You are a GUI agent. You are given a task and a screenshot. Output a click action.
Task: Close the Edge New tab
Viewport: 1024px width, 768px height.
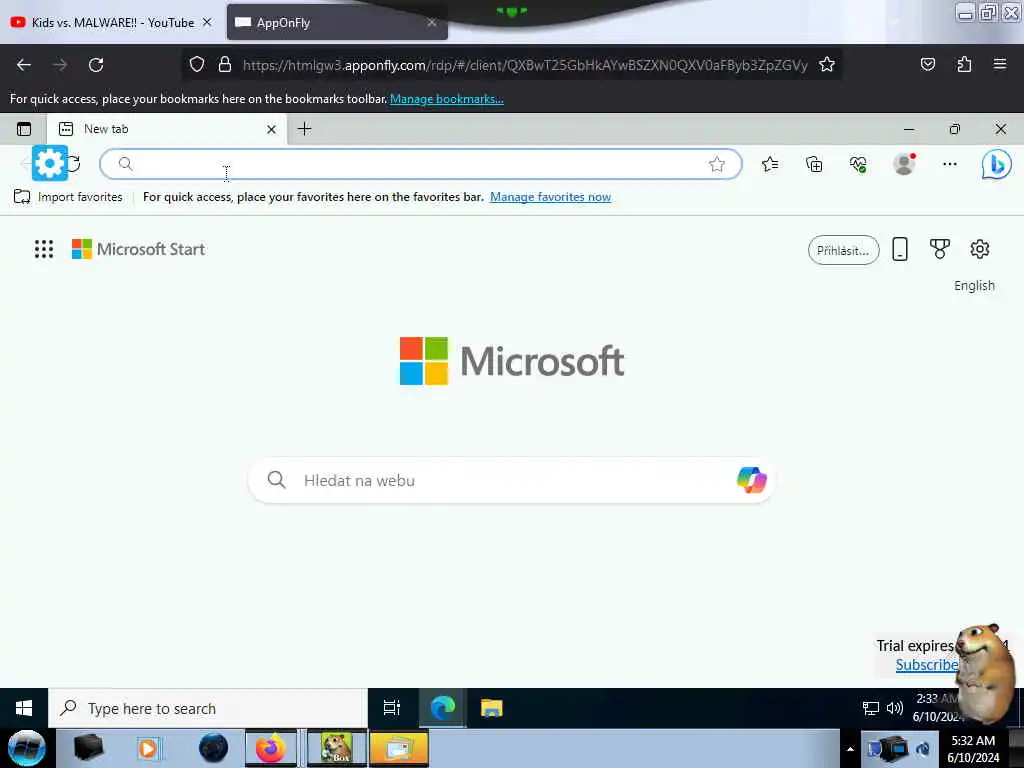[x=272, y=129]
